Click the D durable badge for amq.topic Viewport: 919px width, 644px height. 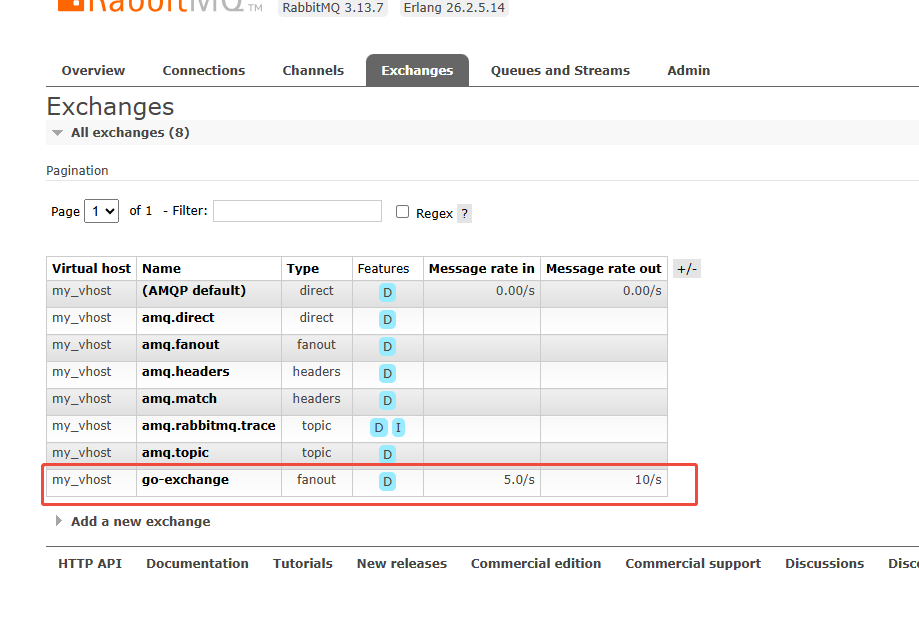pos(387,454)
